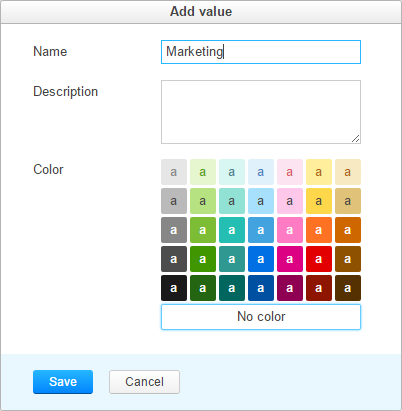Pick the sky blue swatch in second row

261,201
